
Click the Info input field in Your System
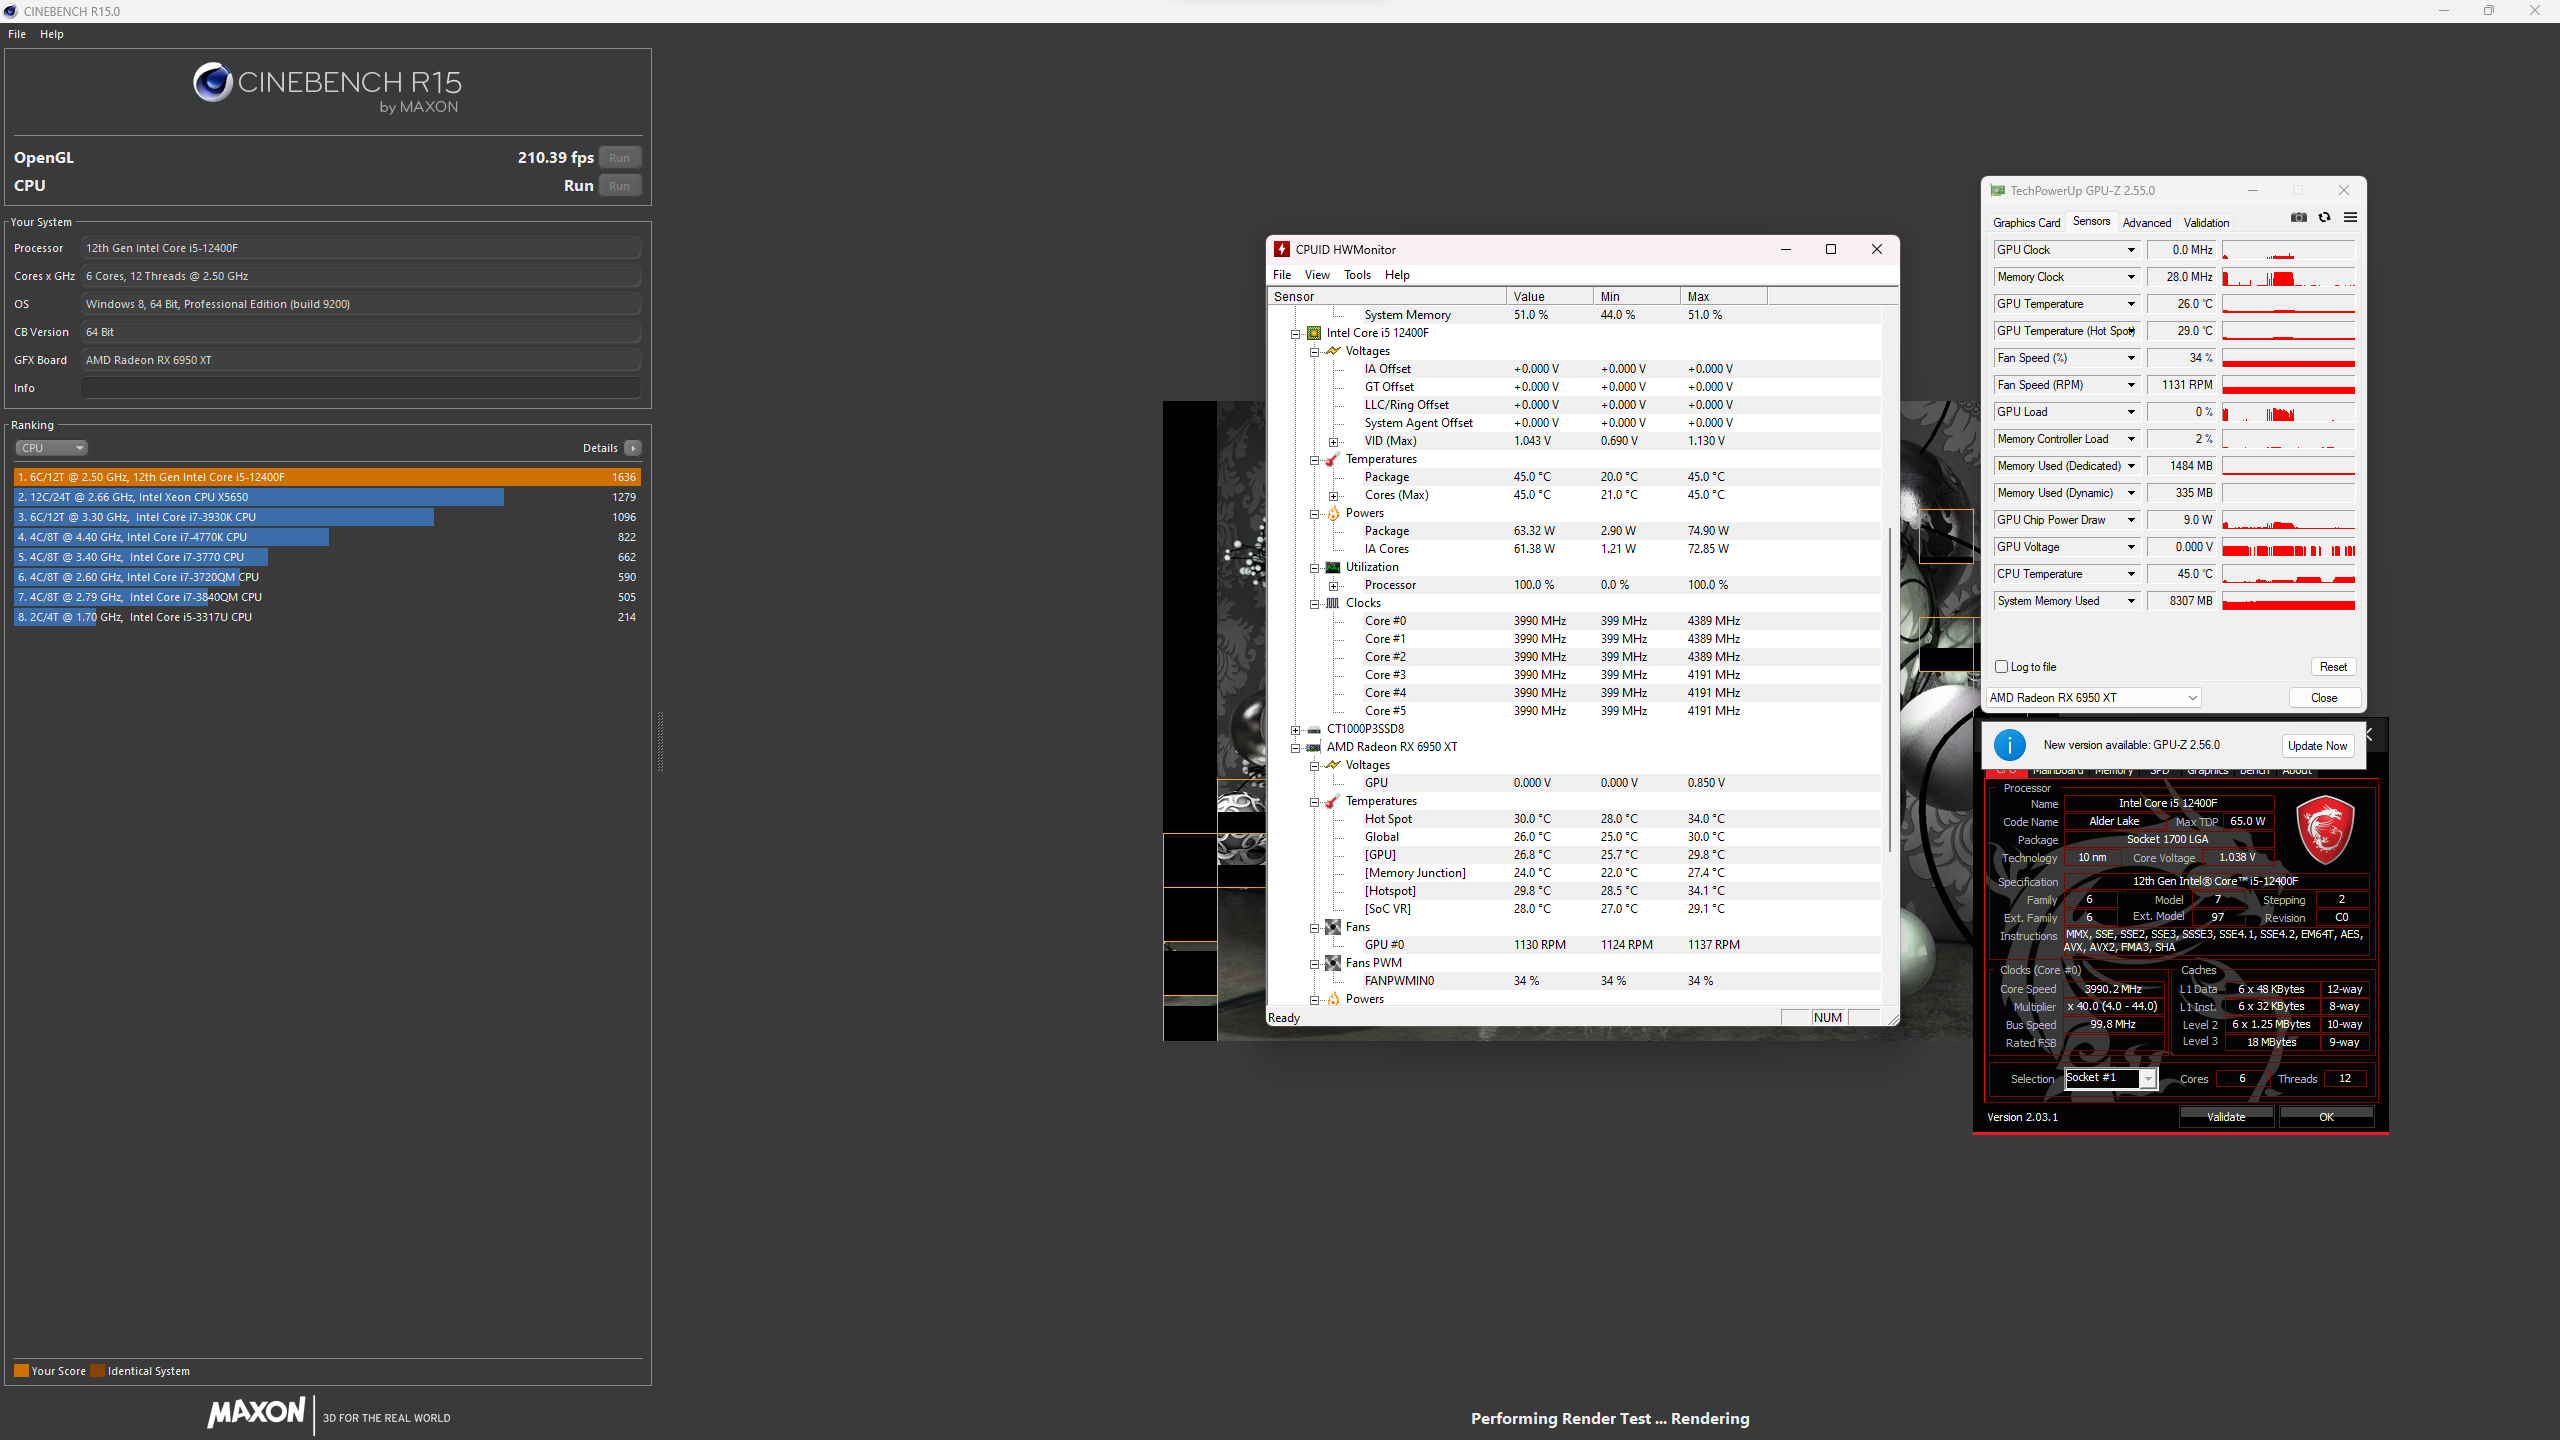coord(361,388)
